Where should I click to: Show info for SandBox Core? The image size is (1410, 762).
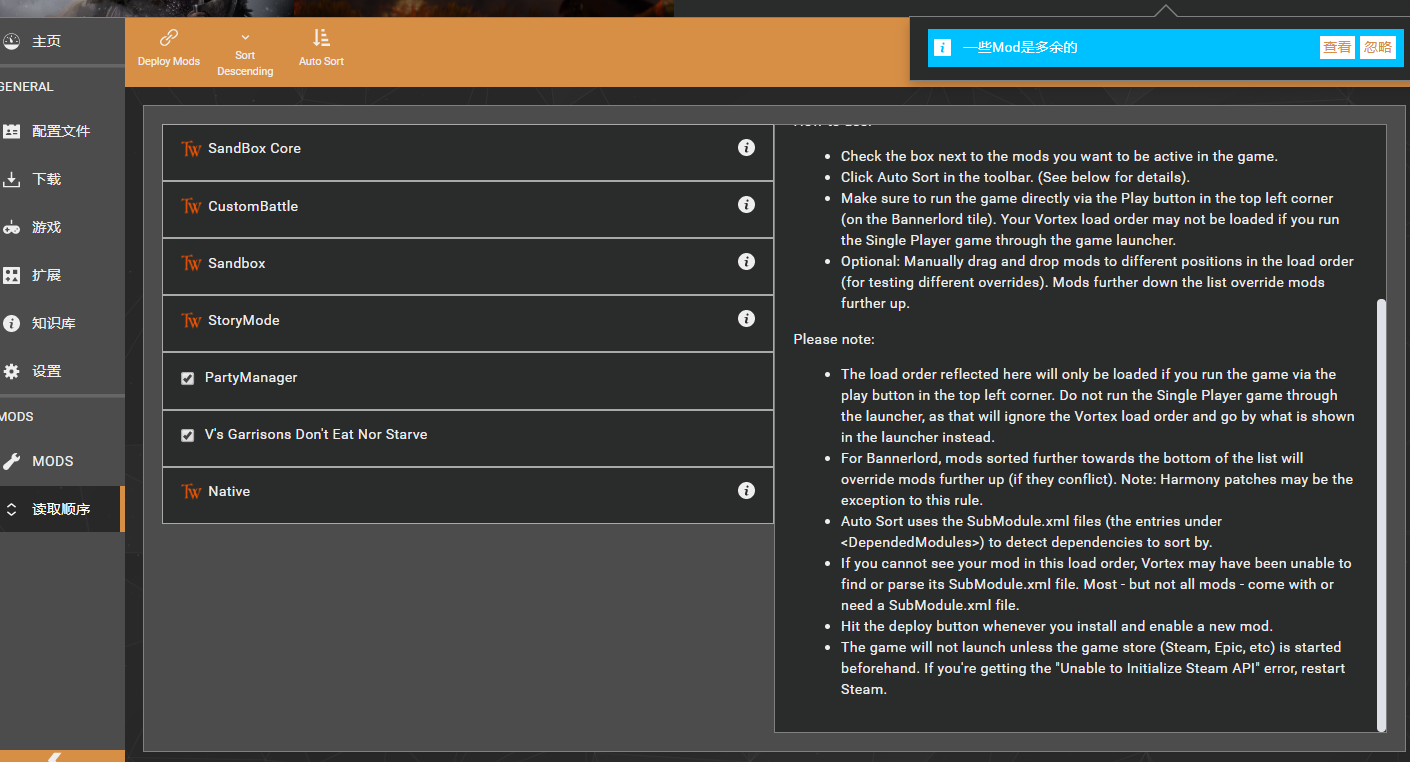(x=746, y=147)
